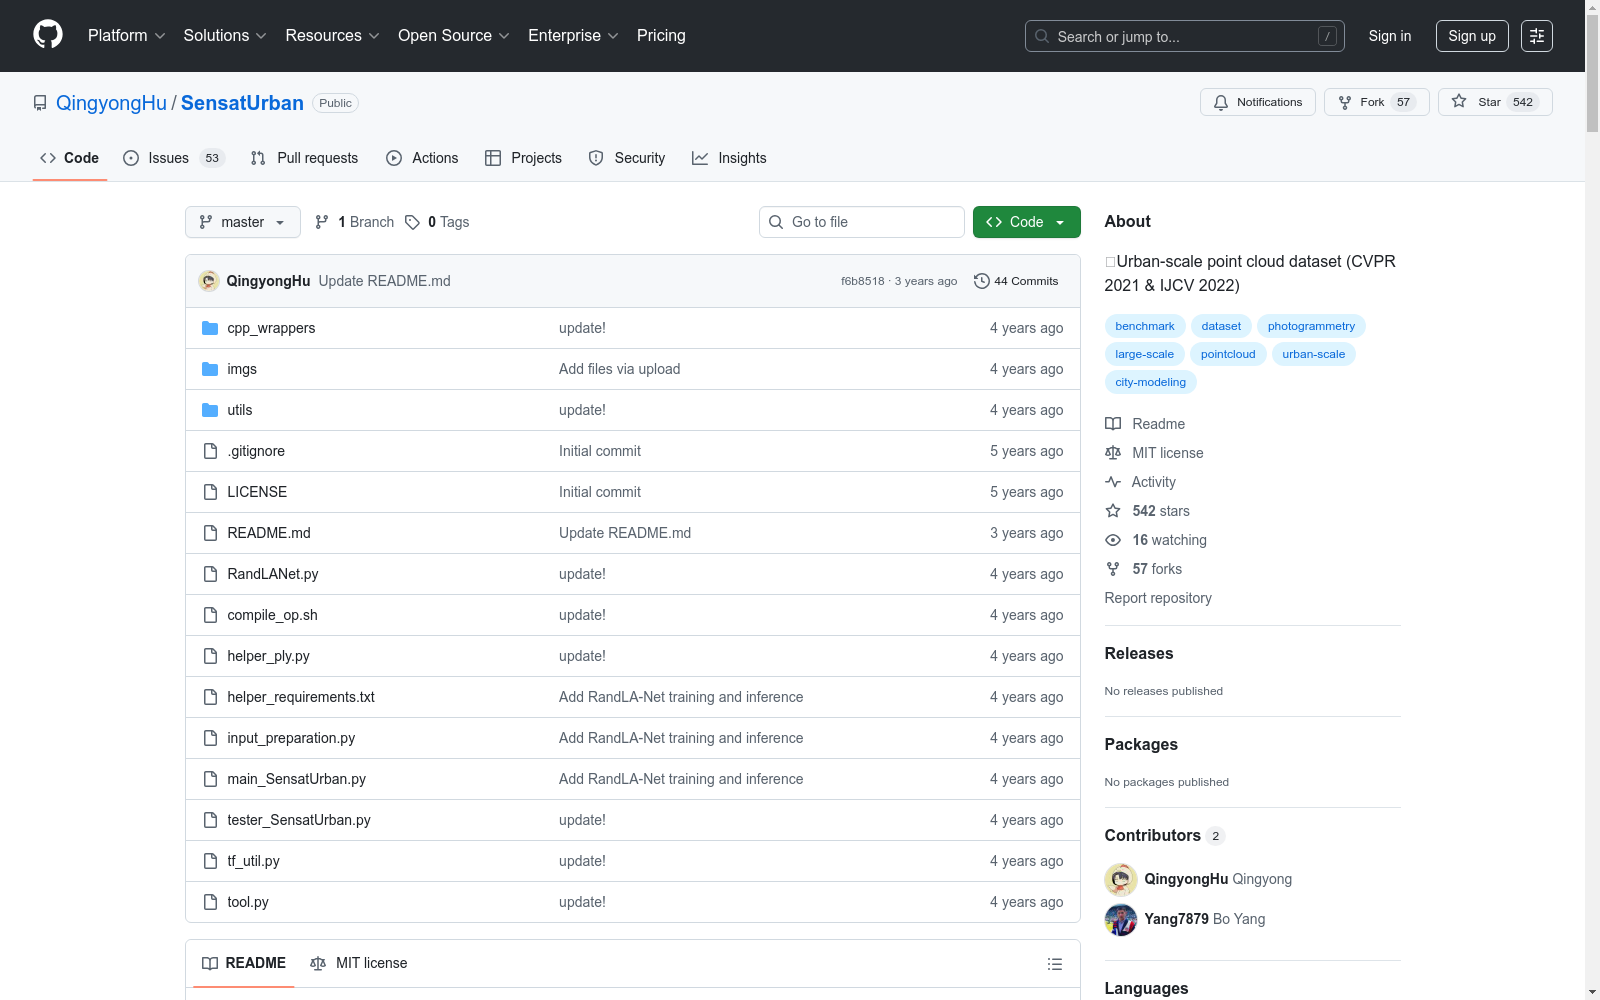Open the QingyongHu owner link
The width and height of the screenshot is (1600, 1000).
[111, 103]
